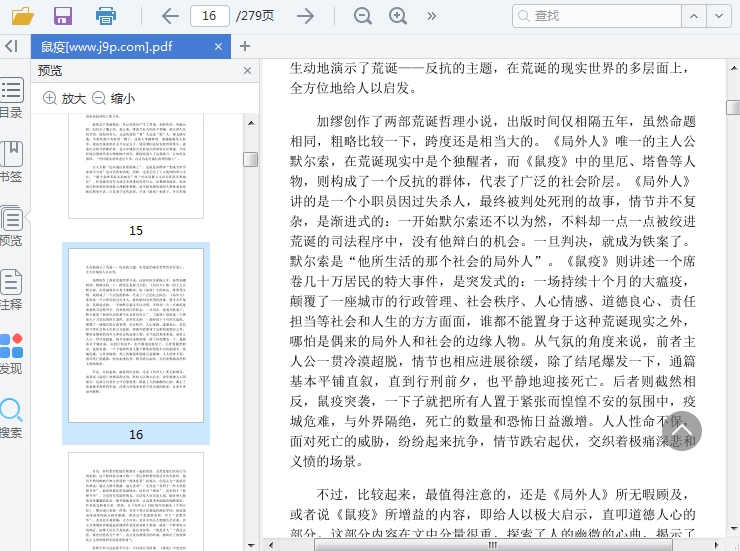Open the 目录 contents sidebar
The image size is (740, 551).
pos(11,98)
